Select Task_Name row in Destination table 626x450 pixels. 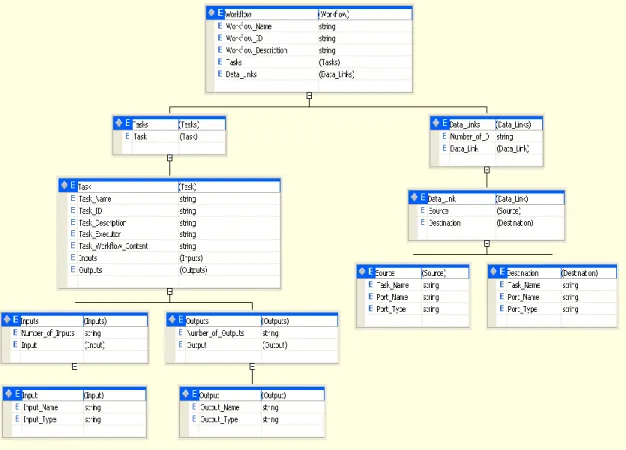point(557,285)
